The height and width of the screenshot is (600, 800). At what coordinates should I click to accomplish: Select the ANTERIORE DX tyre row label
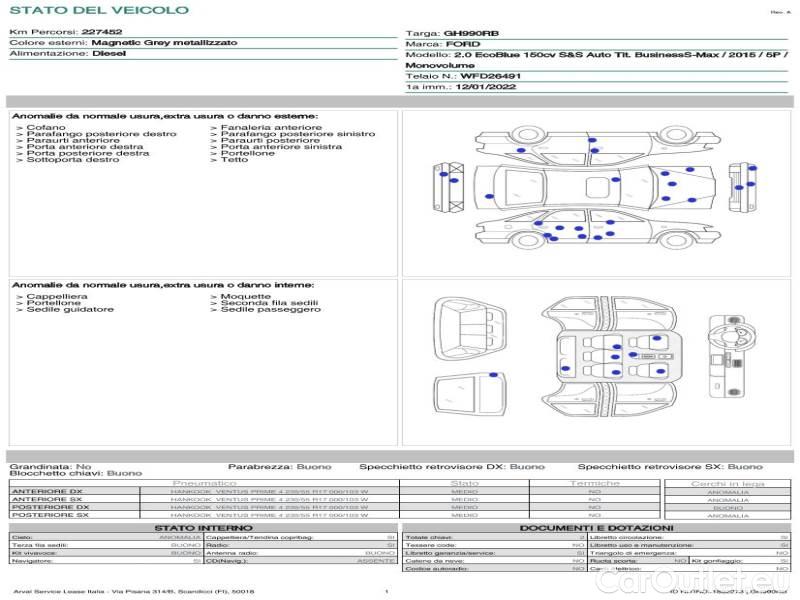click(x=47, y=492)
